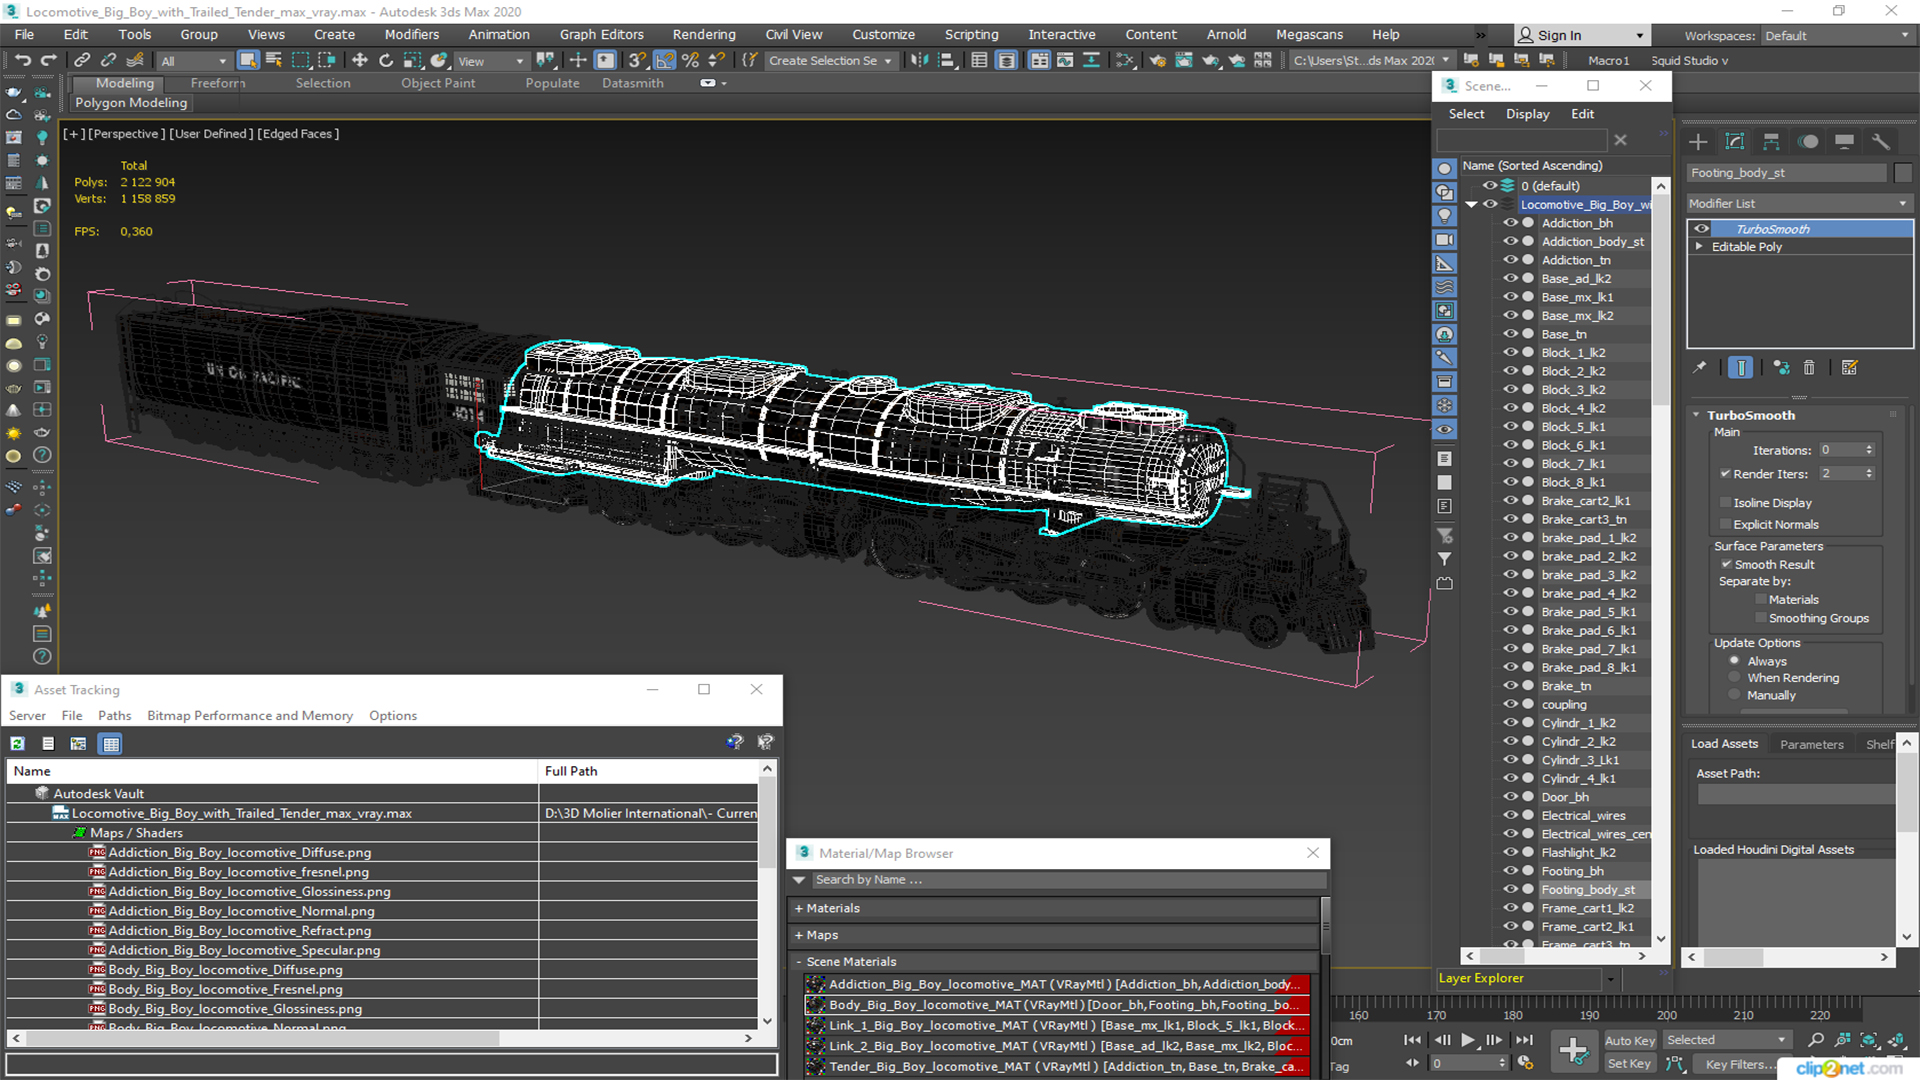
Task: Click Pin Stack icon below modifier stack
Action: 1700,368
